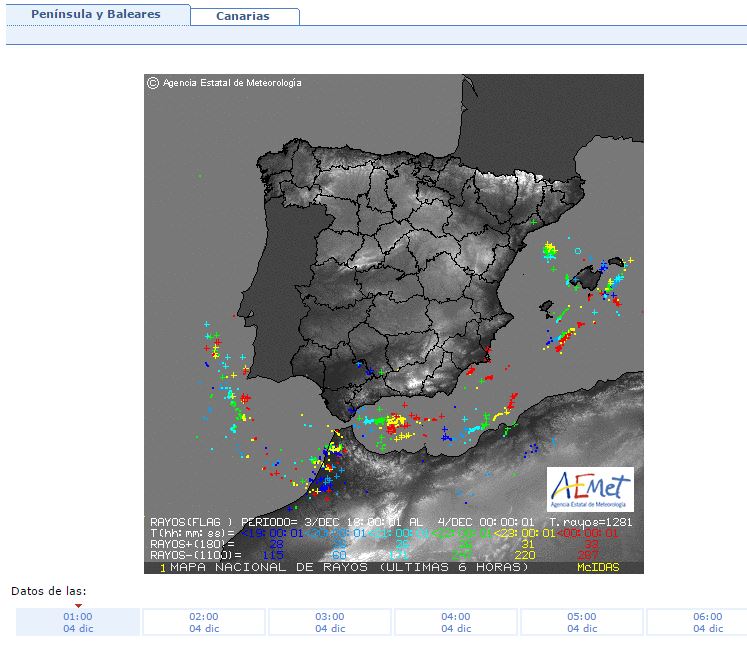Open the 05:00 04 dic data

point(582,622)
